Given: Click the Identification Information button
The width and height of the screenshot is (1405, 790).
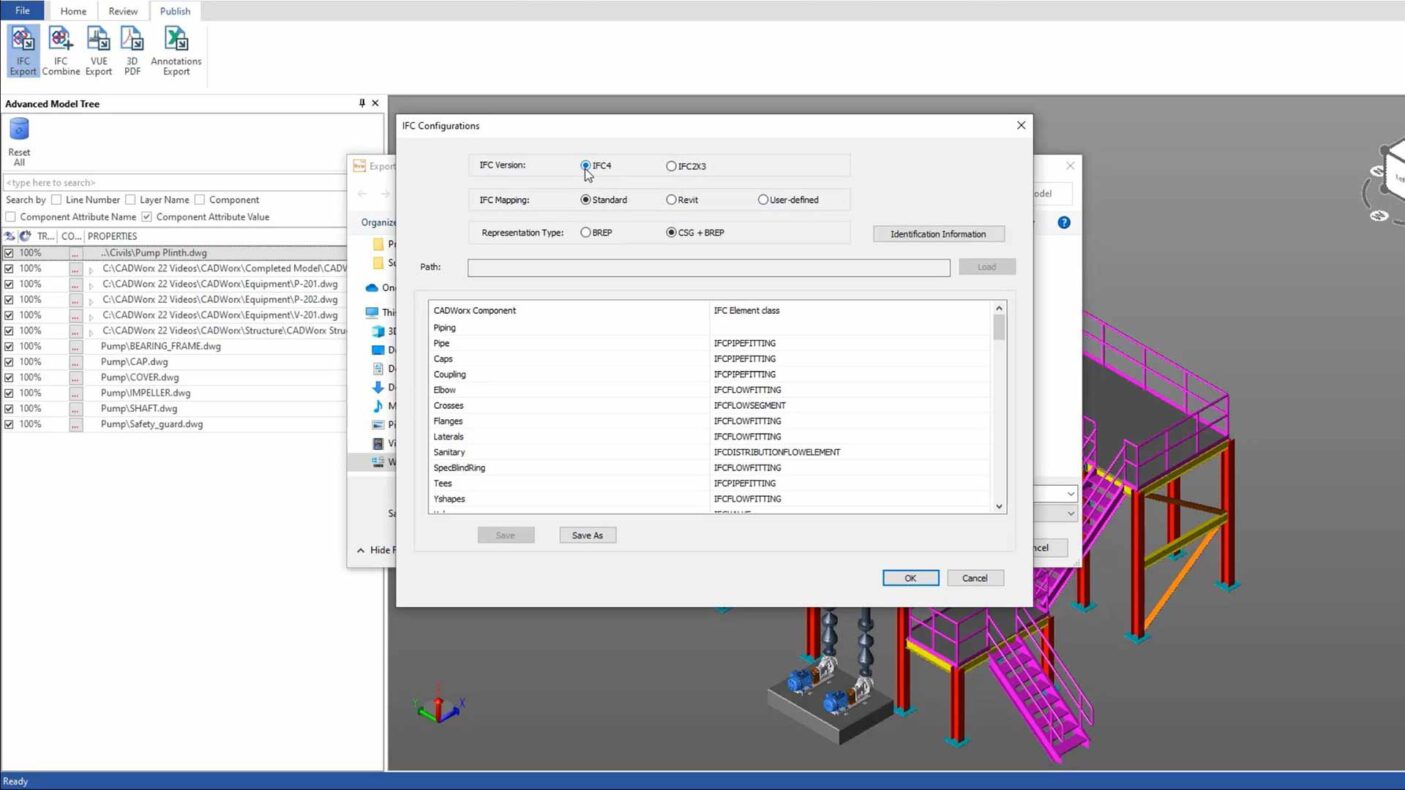Looking at the screenshot, I should [938, 234].
